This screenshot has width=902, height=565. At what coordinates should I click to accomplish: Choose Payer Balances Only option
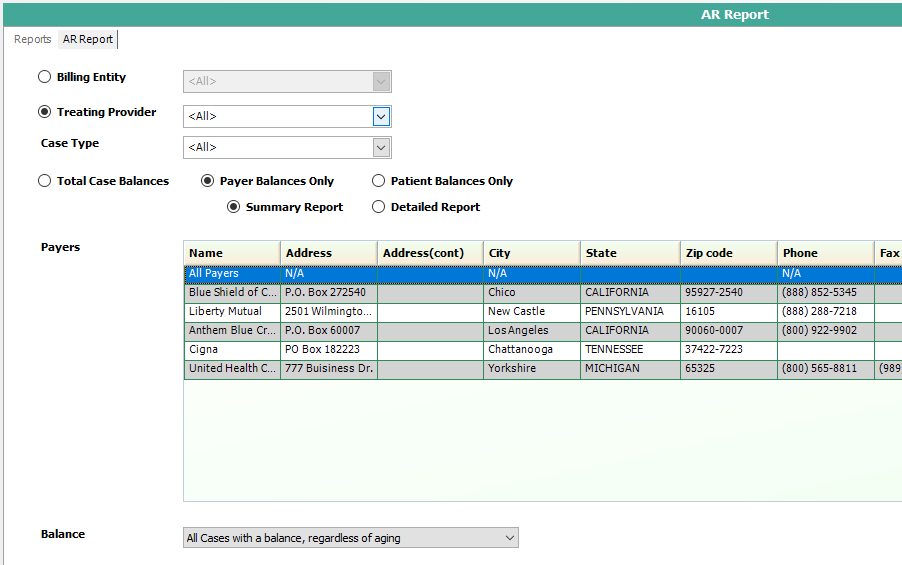[207, 181]
